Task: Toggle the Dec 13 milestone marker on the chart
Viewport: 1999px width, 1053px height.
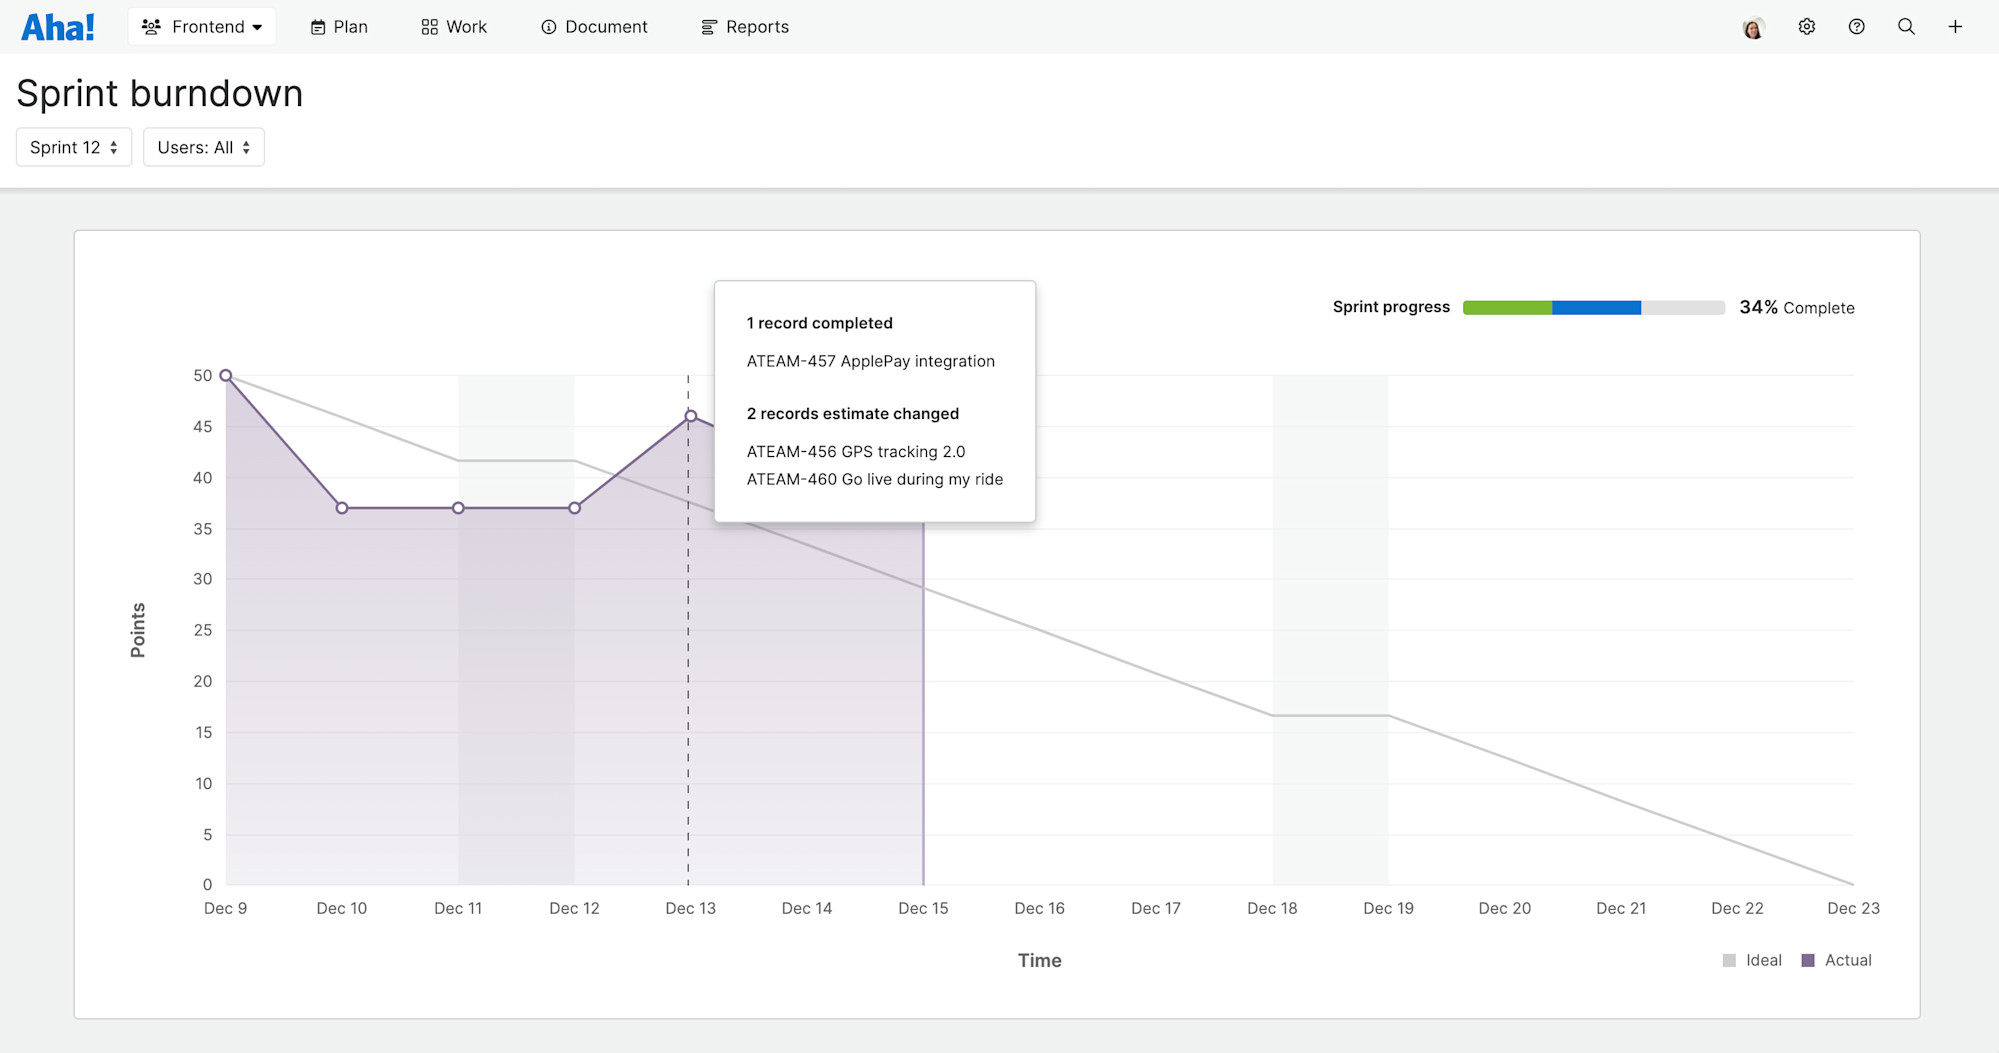Action: pos(689,414)
